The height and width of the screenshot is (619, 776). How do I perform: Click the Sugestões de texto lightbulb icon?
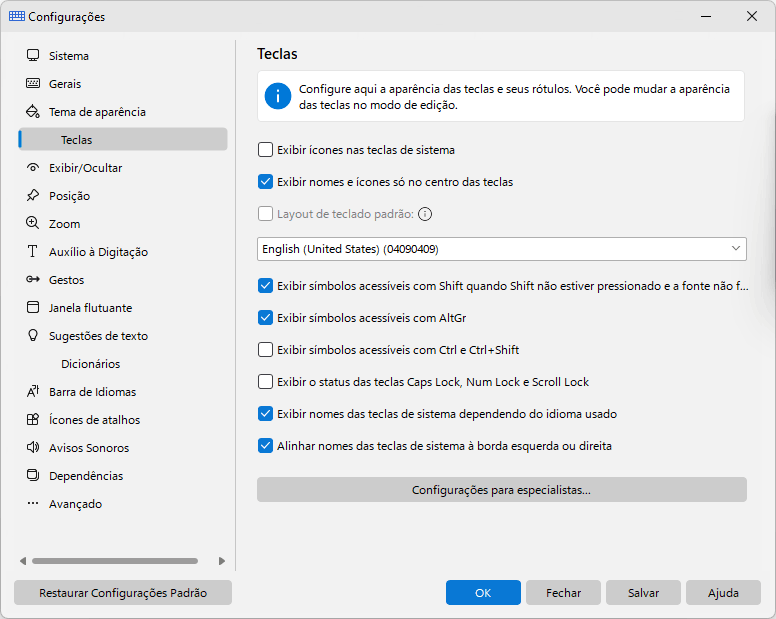pos(33,335)
